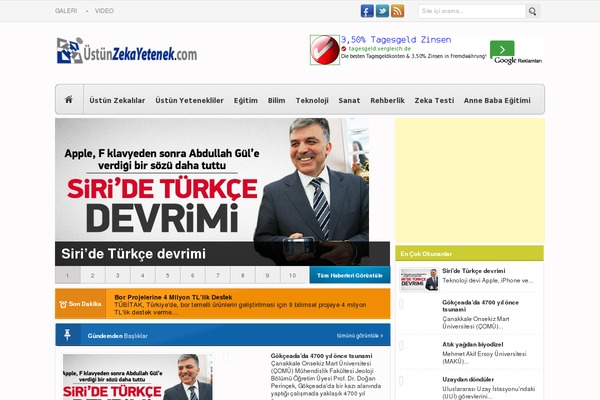Select slider page 6

tap(192, 275)
